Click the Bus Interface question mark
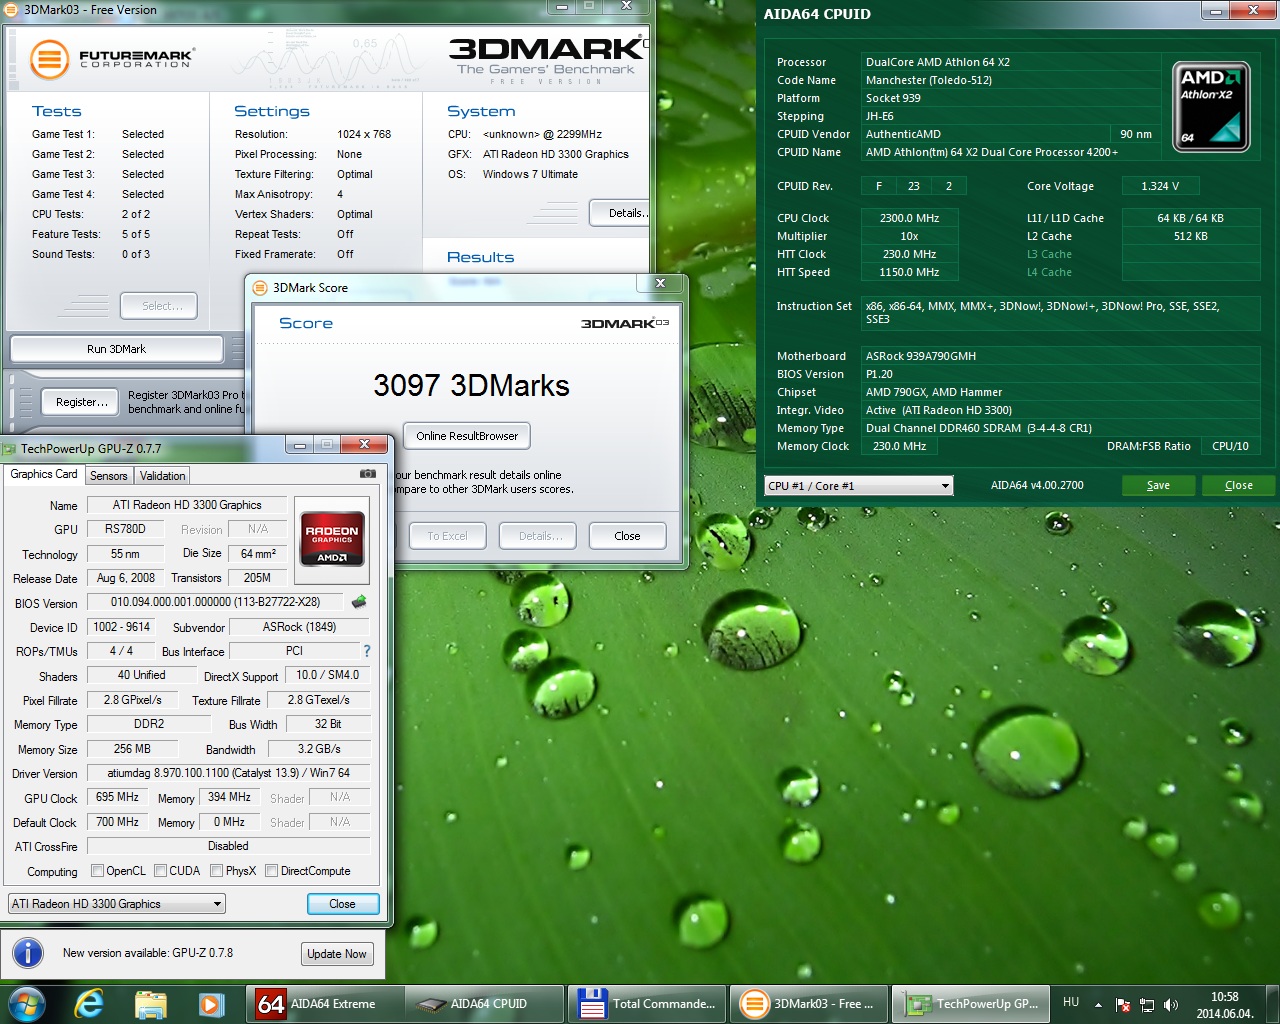This screenshot has height=1024, width=1280. (367, 651)
